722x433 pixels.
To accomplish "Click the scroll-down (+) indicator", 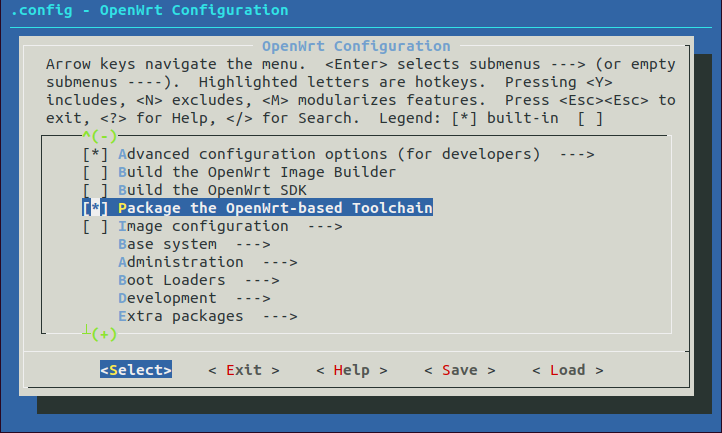I will point(99,334).
